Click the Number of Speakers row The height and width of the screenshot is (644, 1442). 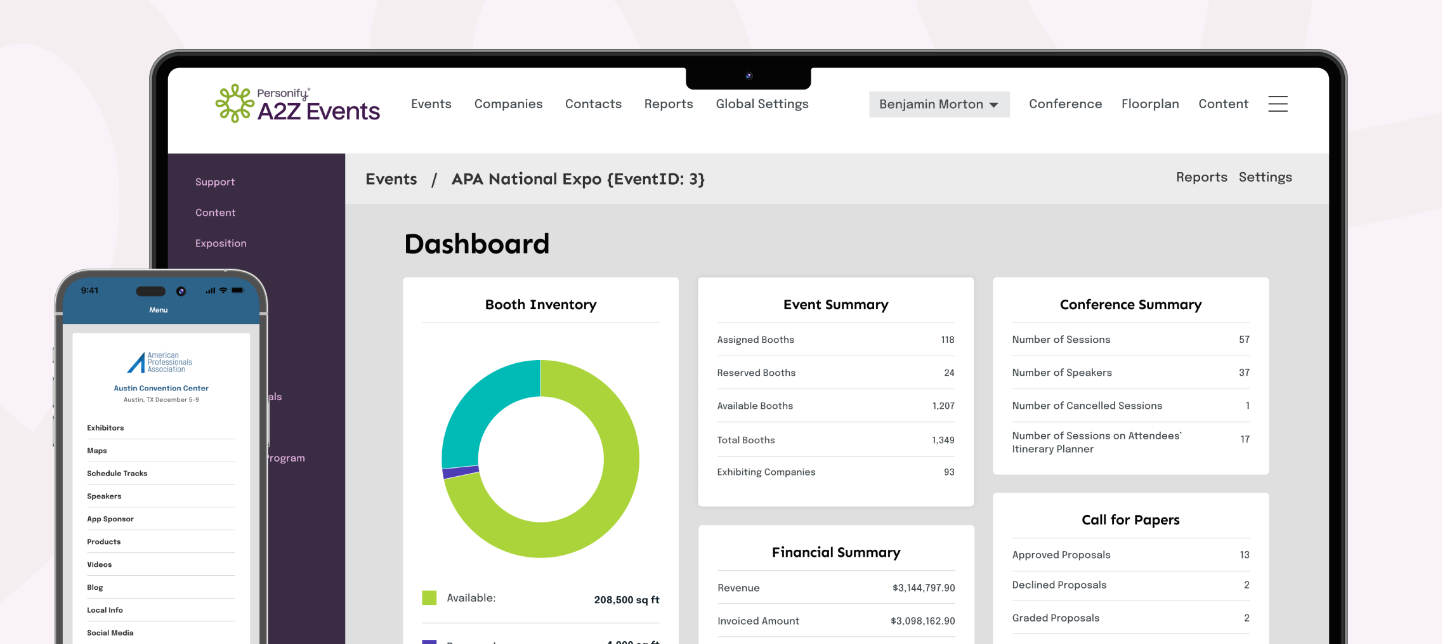[x=1130, y=373]
